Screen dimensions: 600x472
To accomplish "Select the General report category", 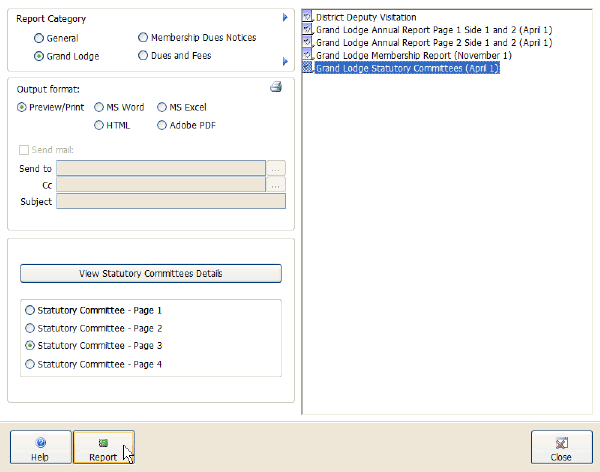I will [x=39, y=38].
